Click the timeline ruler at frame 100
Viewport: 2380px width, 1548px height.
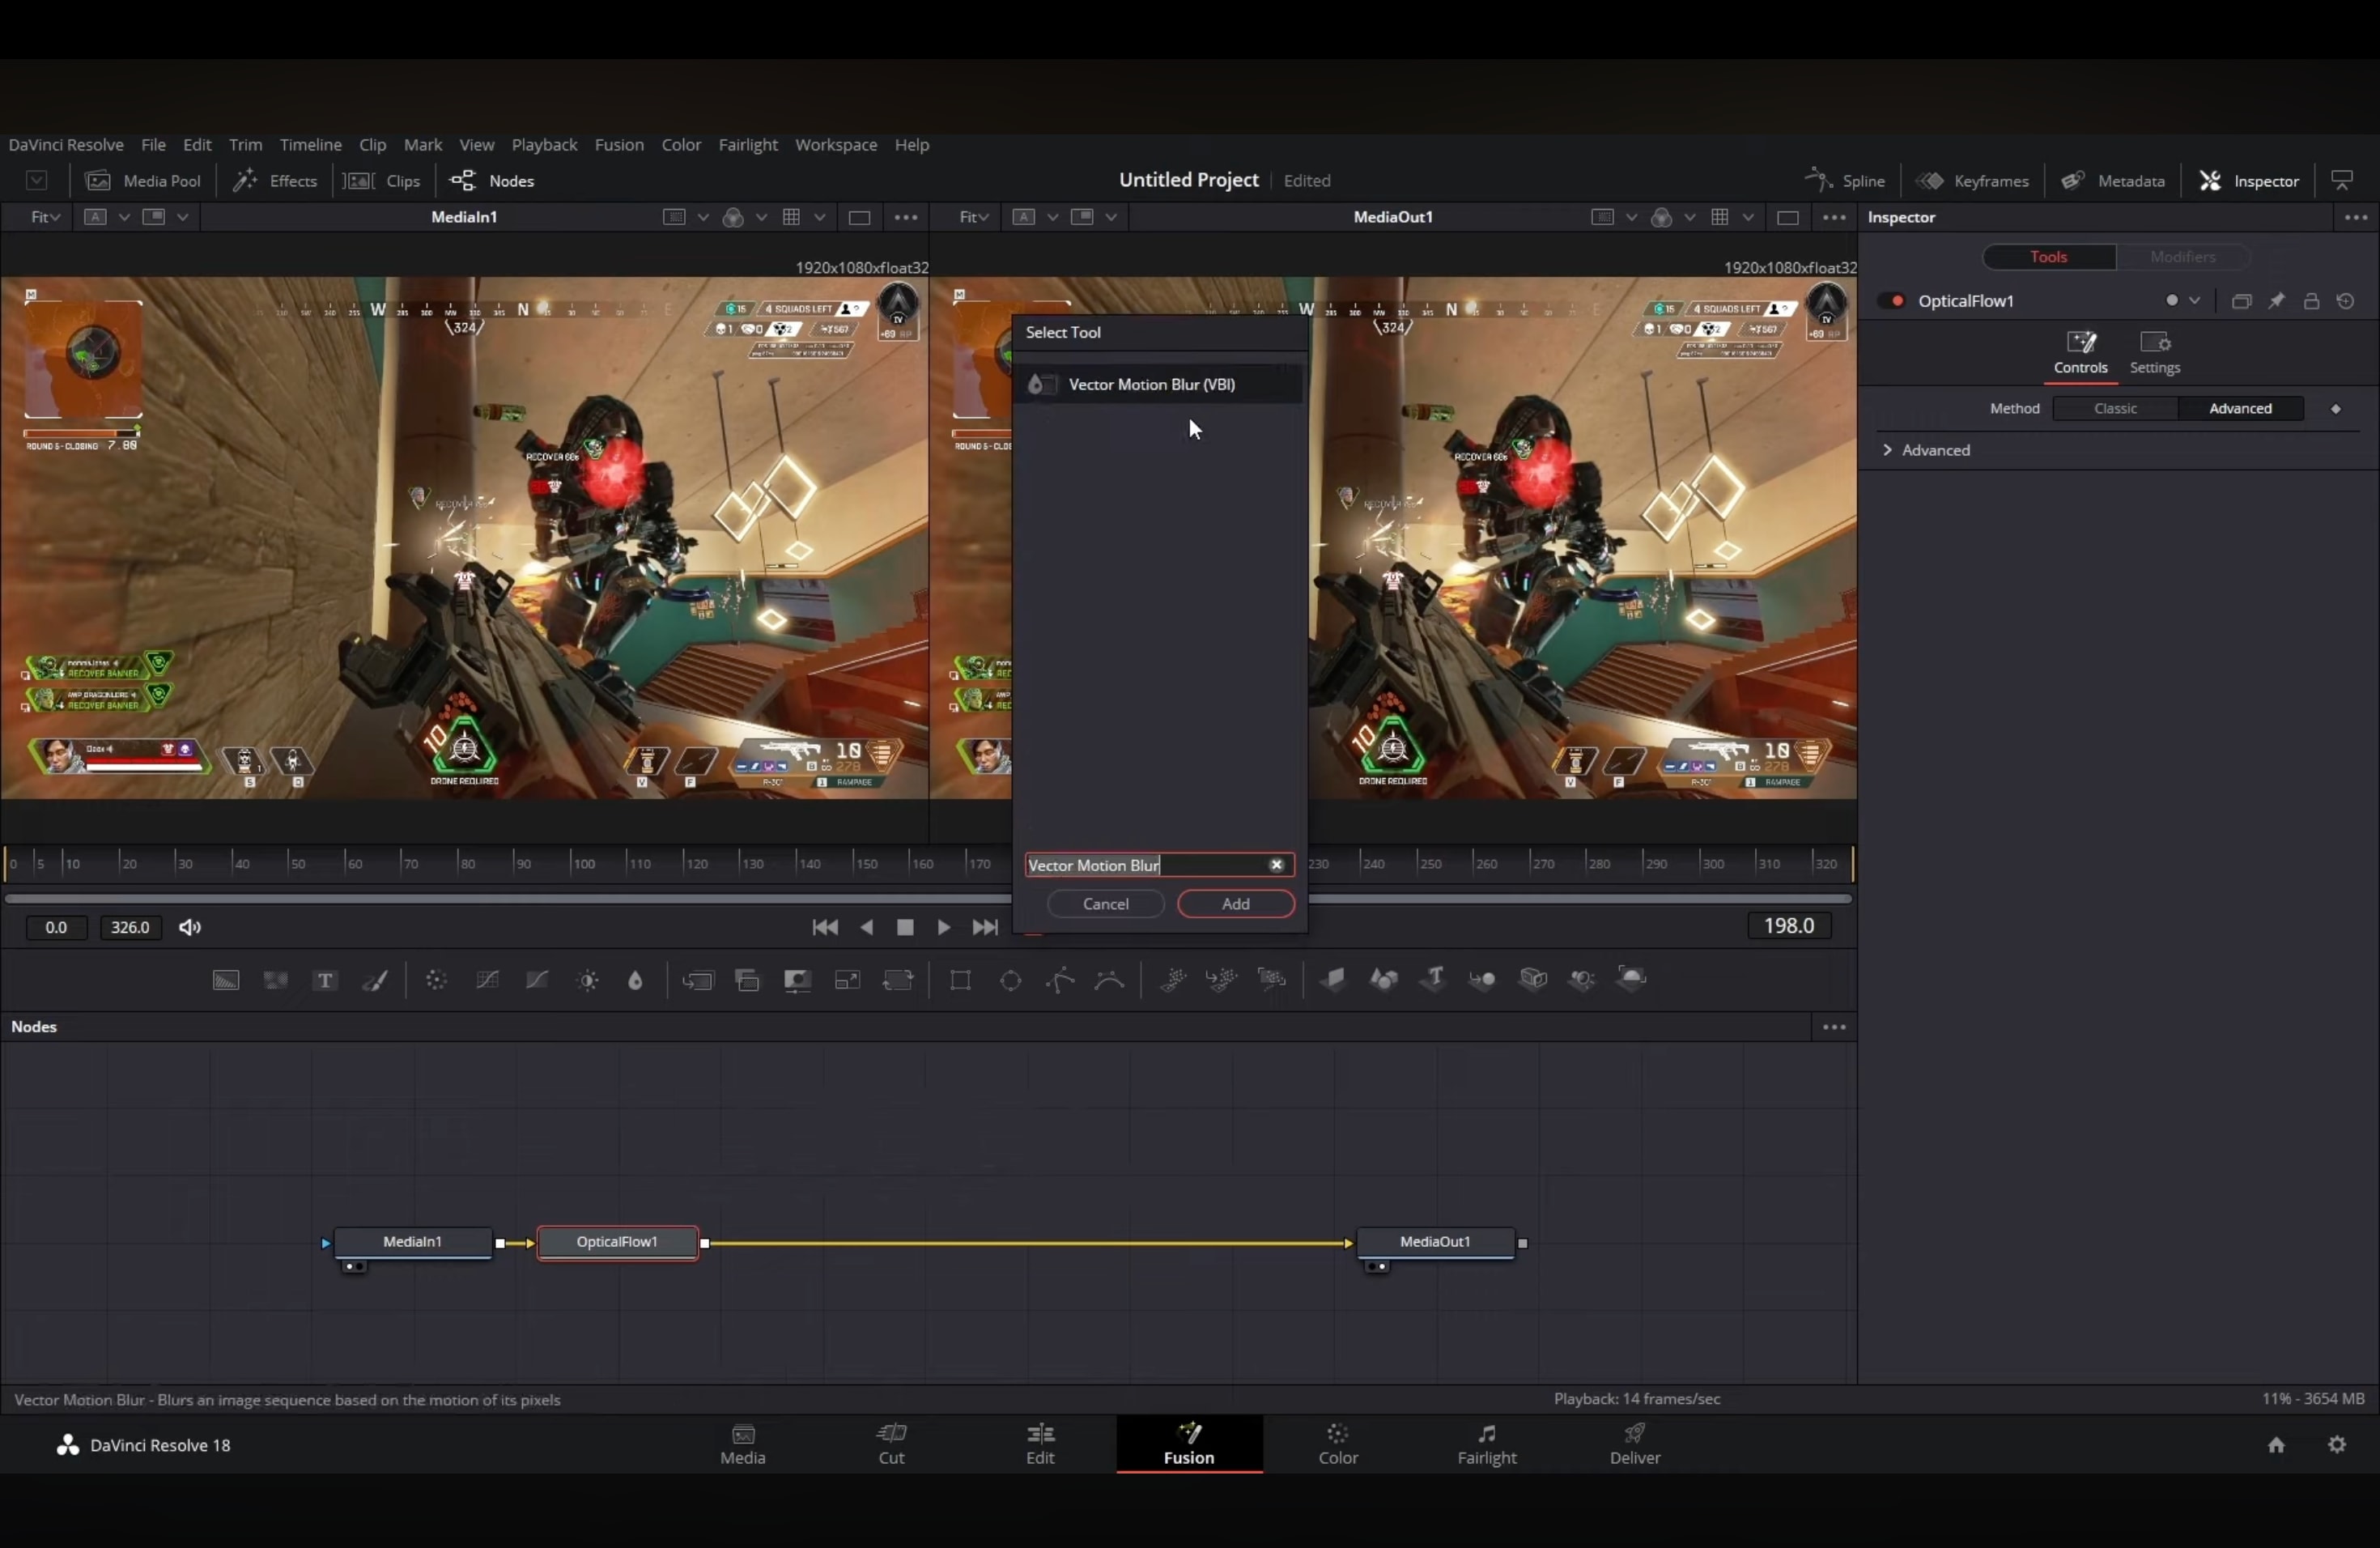pos(573,864)
